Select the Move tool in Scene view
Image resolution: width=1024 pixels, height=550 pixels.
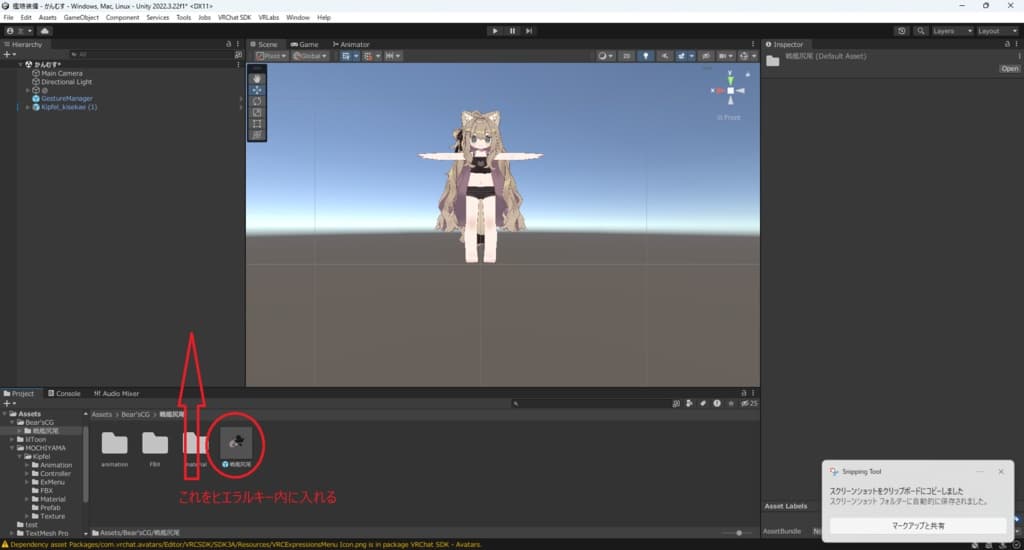[257, 90]
